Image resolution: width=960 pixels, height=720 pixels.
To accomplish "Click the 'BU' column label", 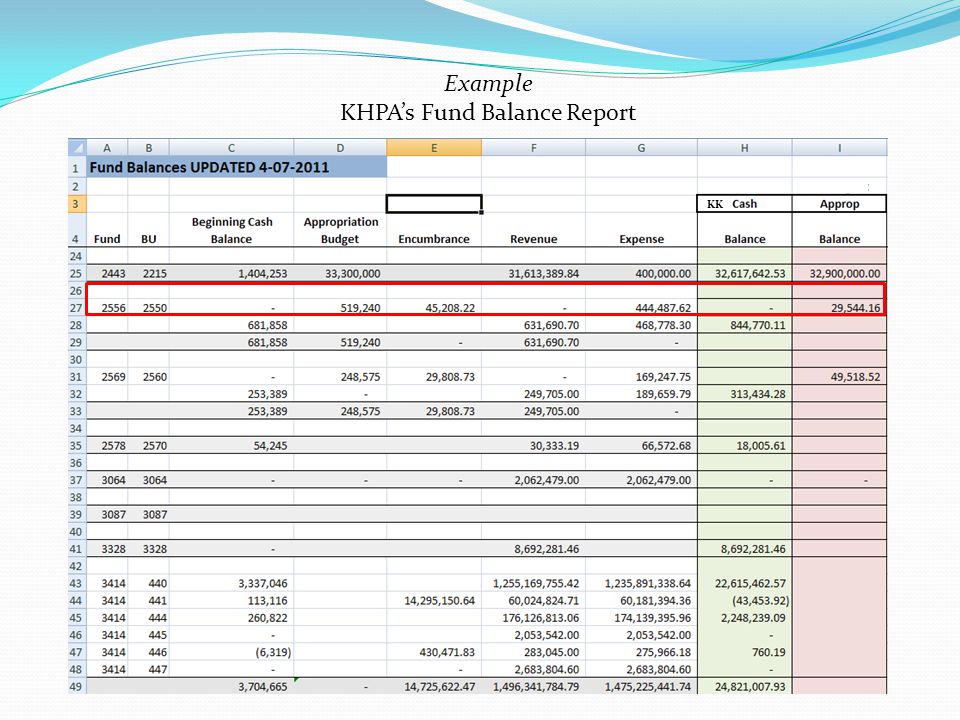I will (149, 239).
